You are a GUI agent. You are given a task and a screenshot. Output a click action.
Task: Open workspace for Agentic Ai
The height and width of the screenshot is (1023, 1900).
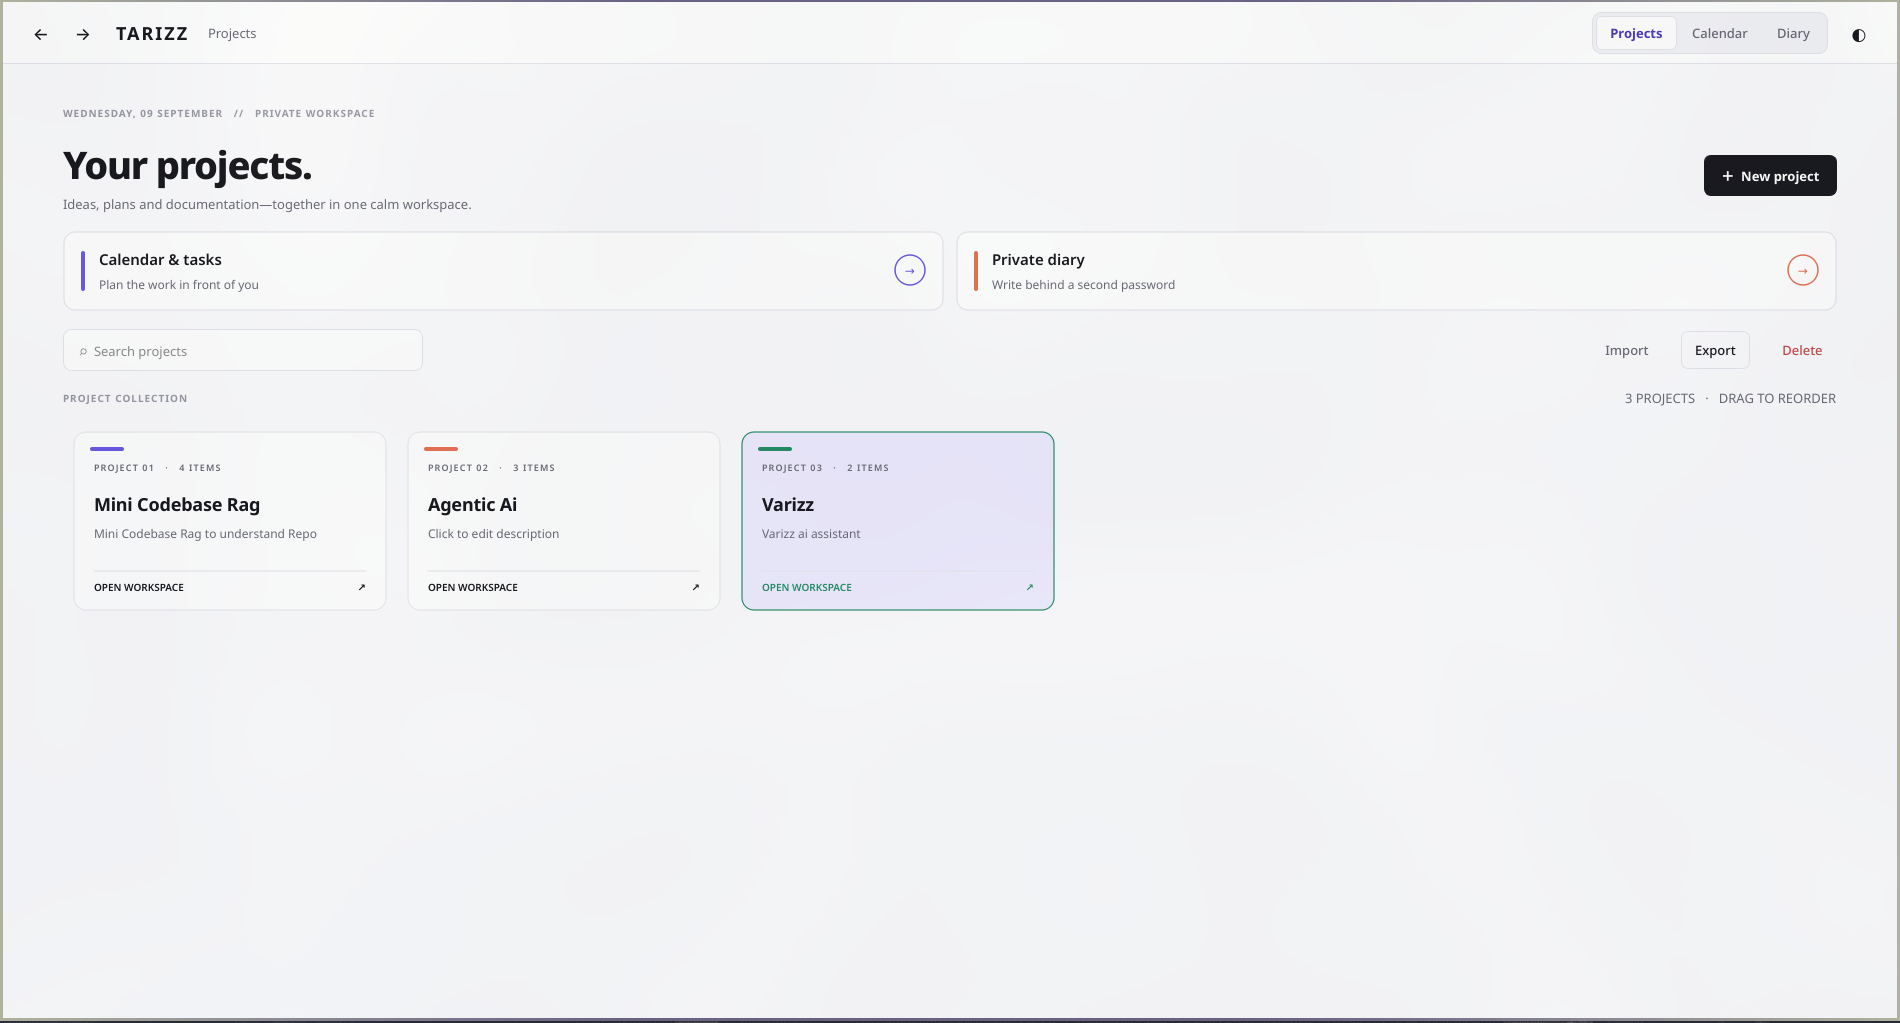coord(473,587)
